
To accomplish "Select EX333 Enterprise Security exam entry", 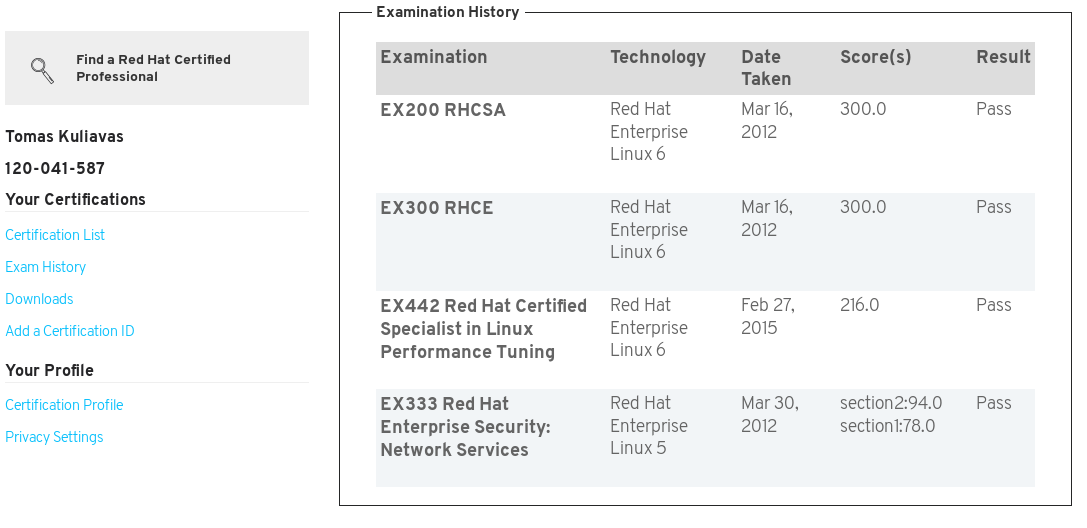I will (705, 438).
